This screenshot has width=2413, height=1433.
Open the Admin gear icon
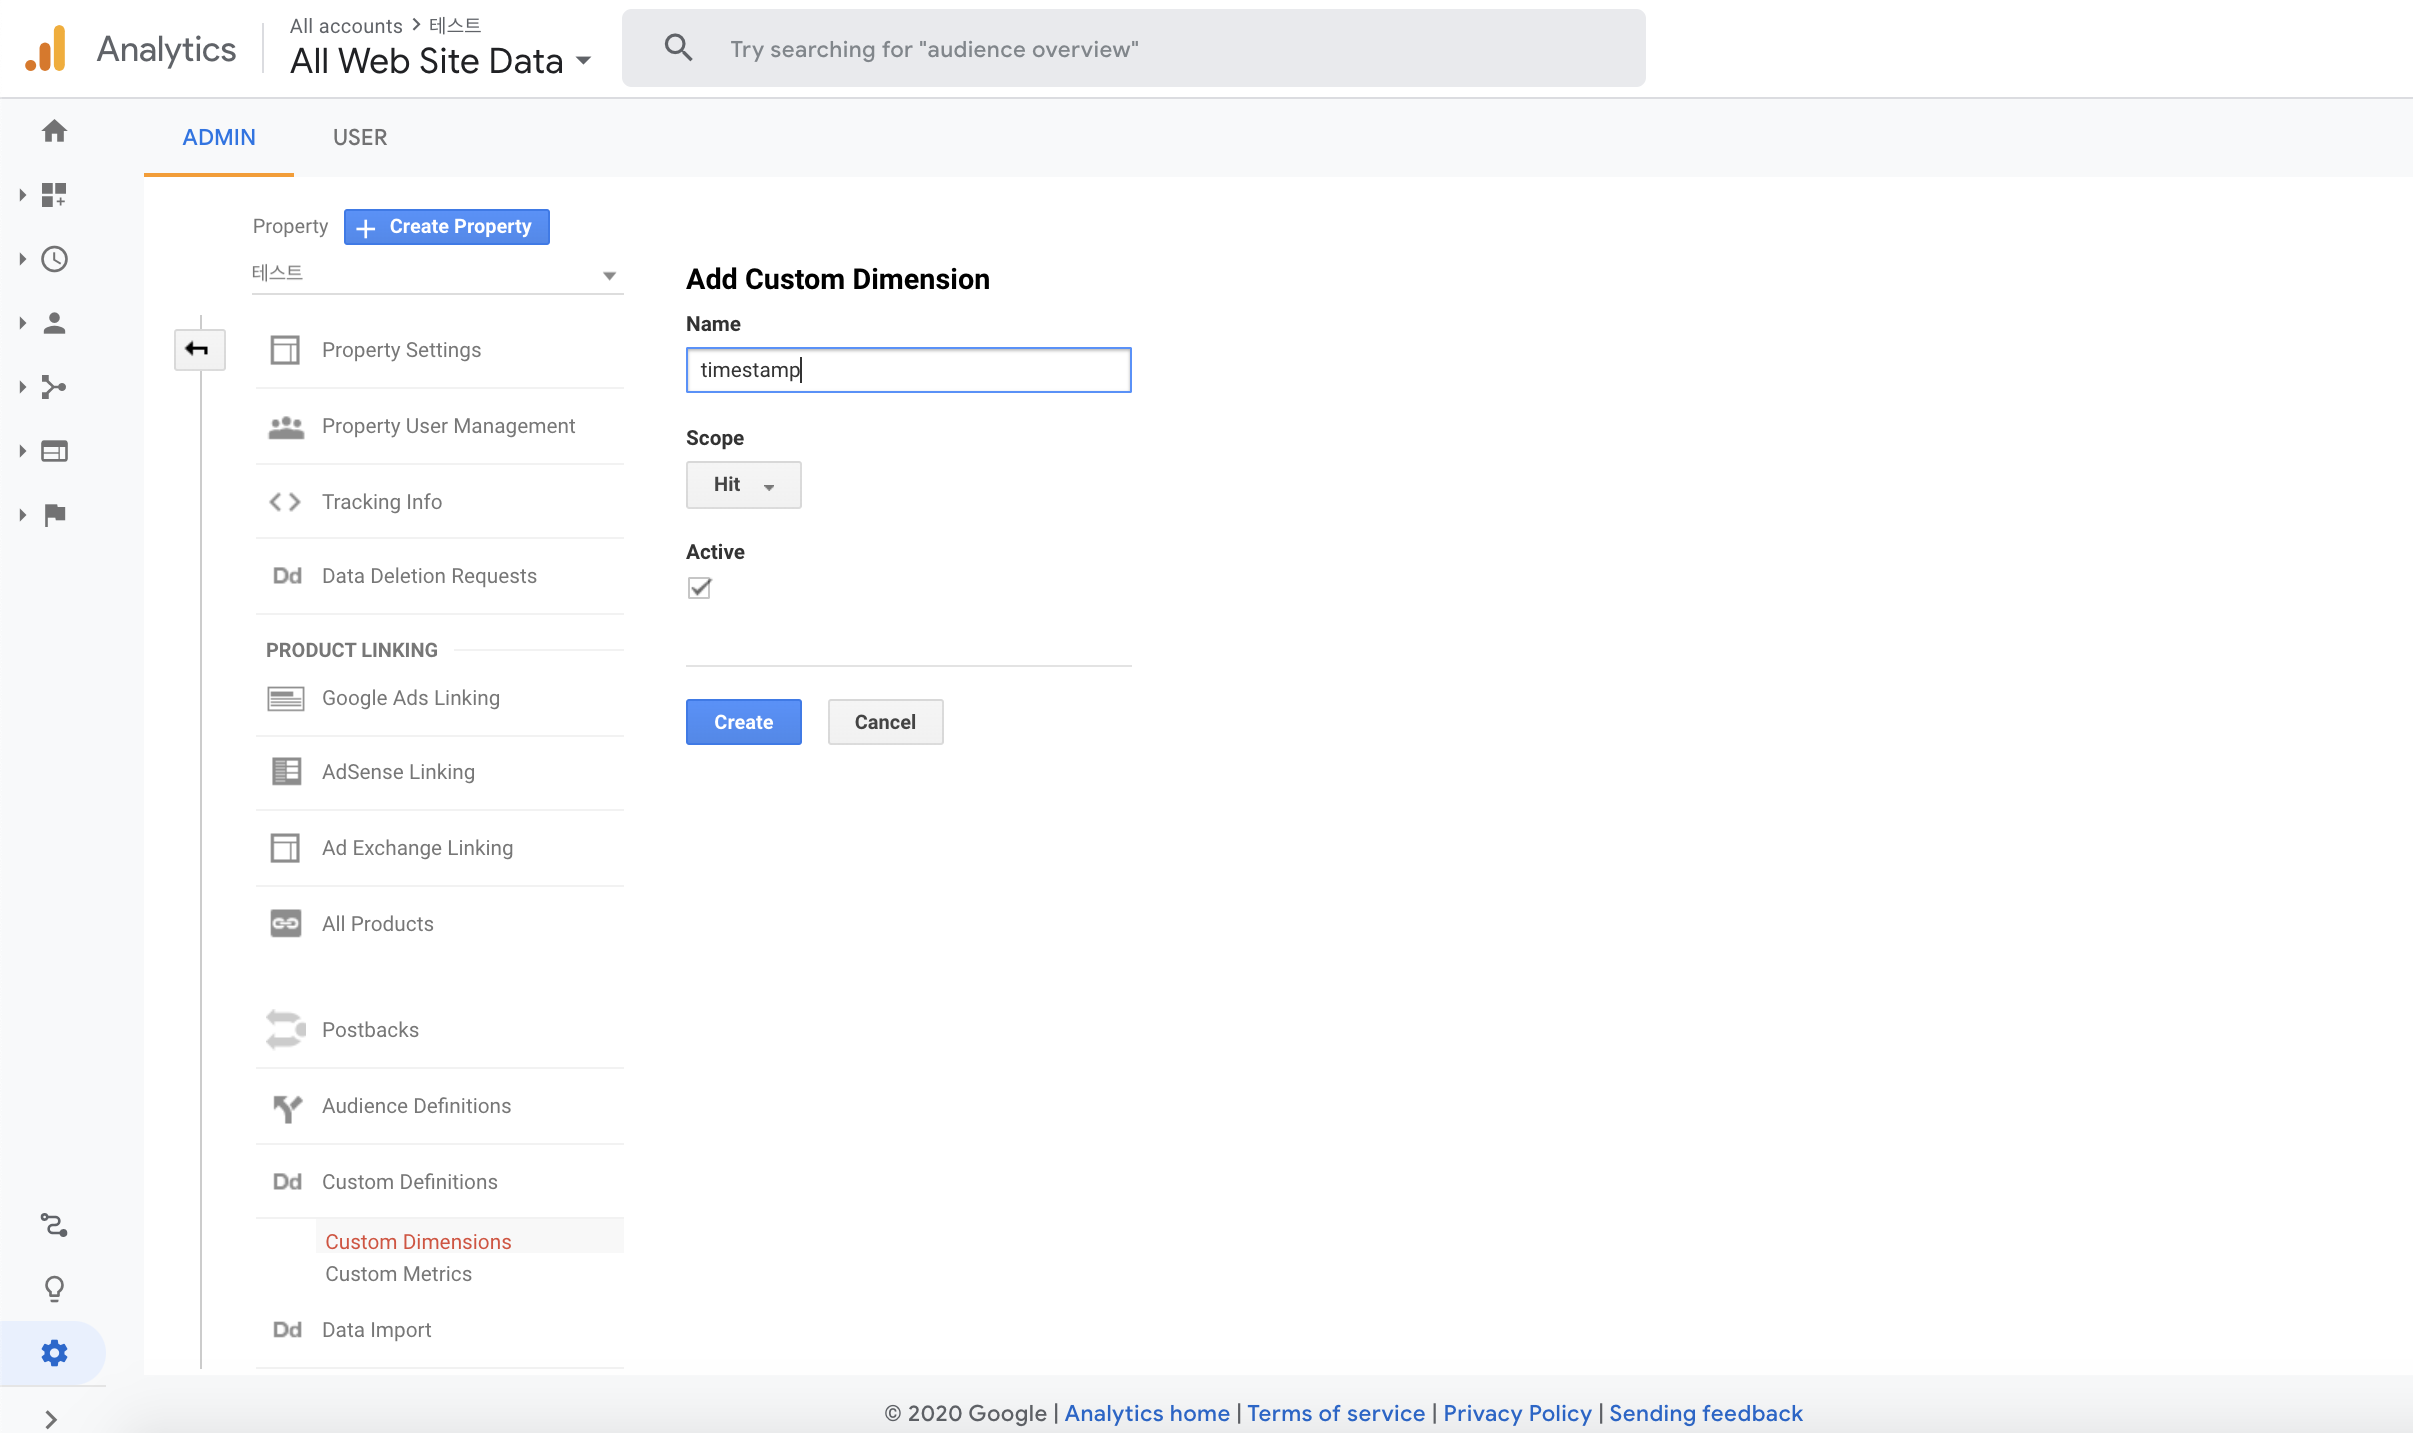(x=54, y=1353)
